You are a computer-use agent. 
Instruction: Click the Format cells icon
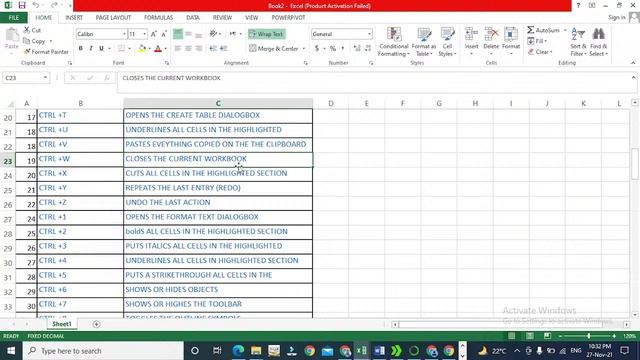pos(511,34)
